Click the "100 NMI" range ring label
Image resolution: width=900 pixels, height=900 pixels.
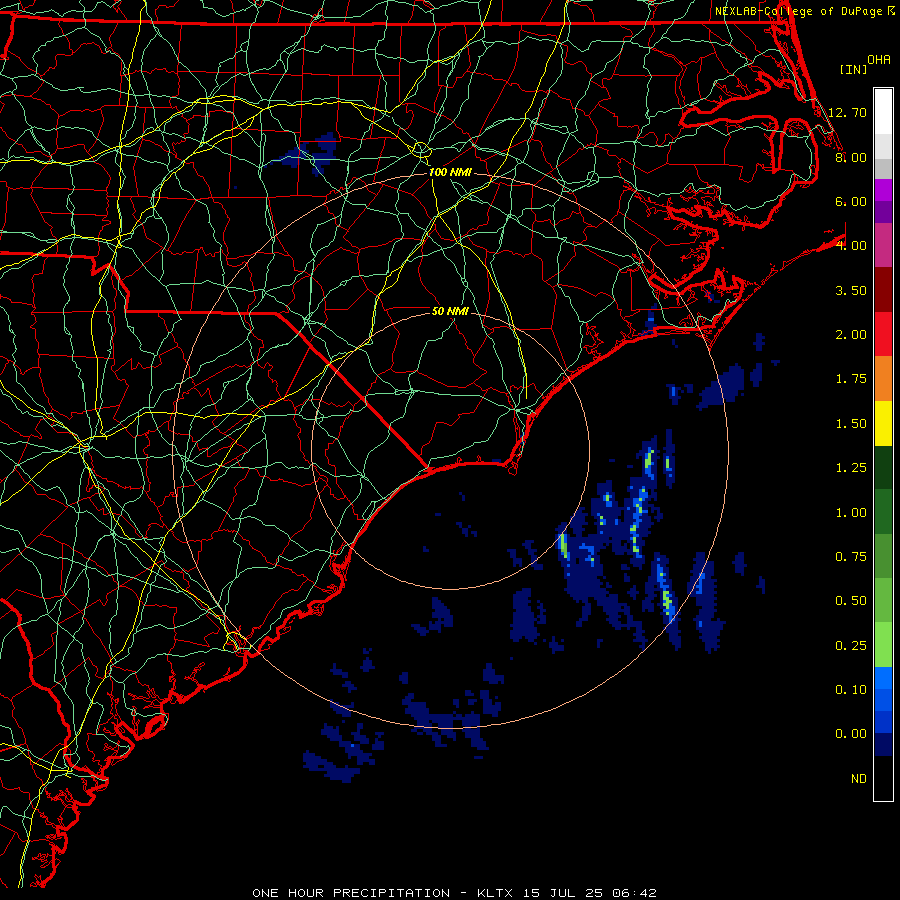(x=450, y=172)
